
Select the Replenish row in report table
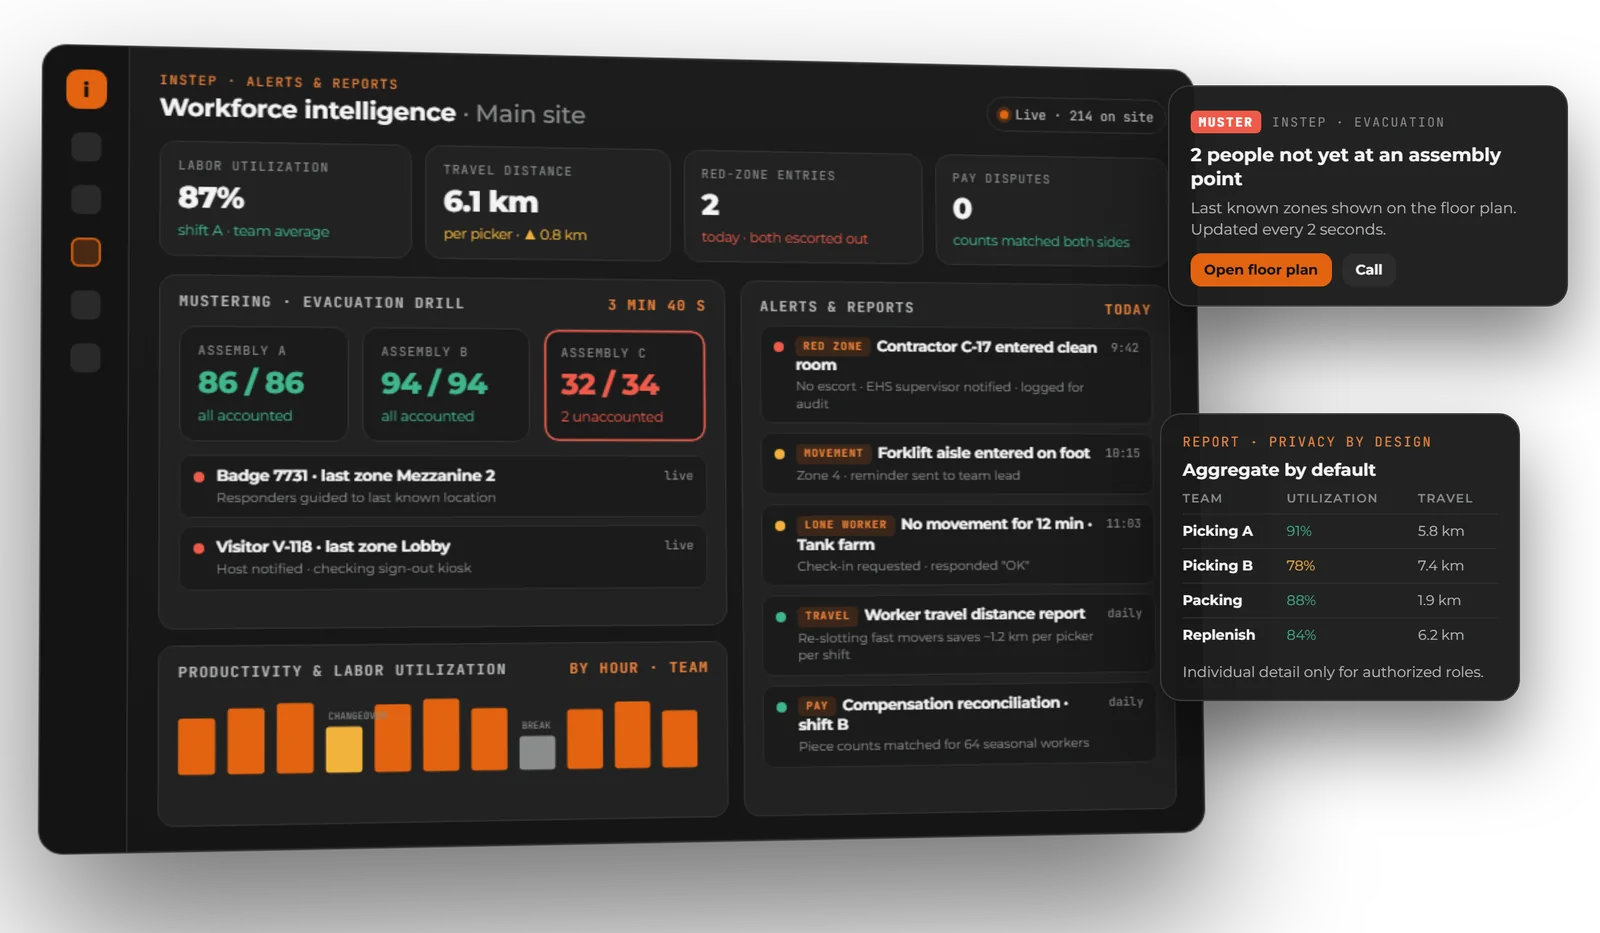pos(1339,635)
